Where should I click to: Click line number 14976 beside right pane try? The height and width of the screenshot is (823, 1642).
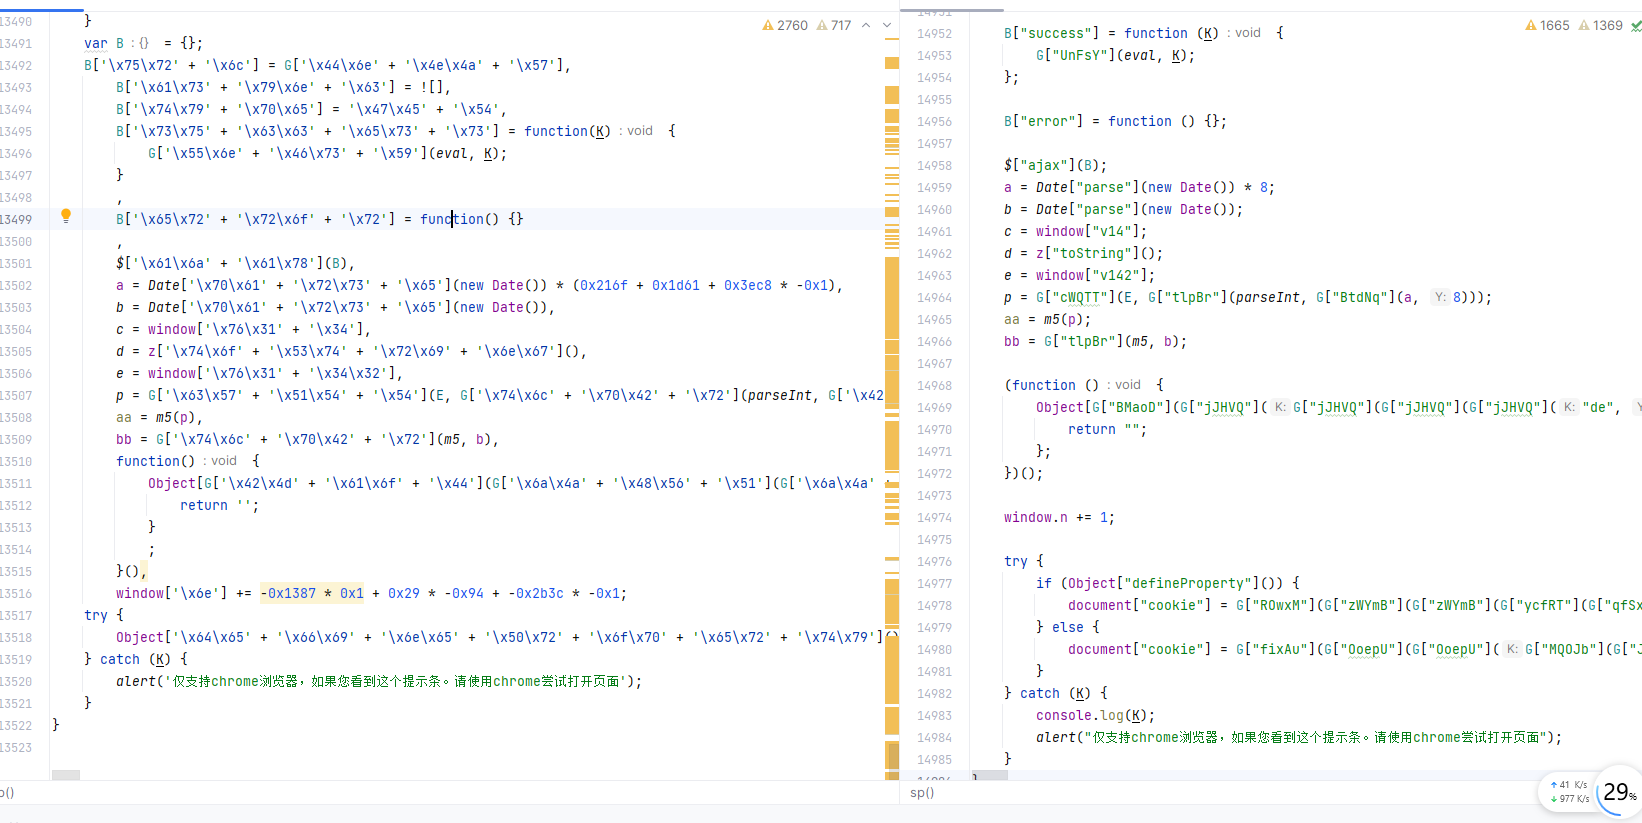point(934,561)
